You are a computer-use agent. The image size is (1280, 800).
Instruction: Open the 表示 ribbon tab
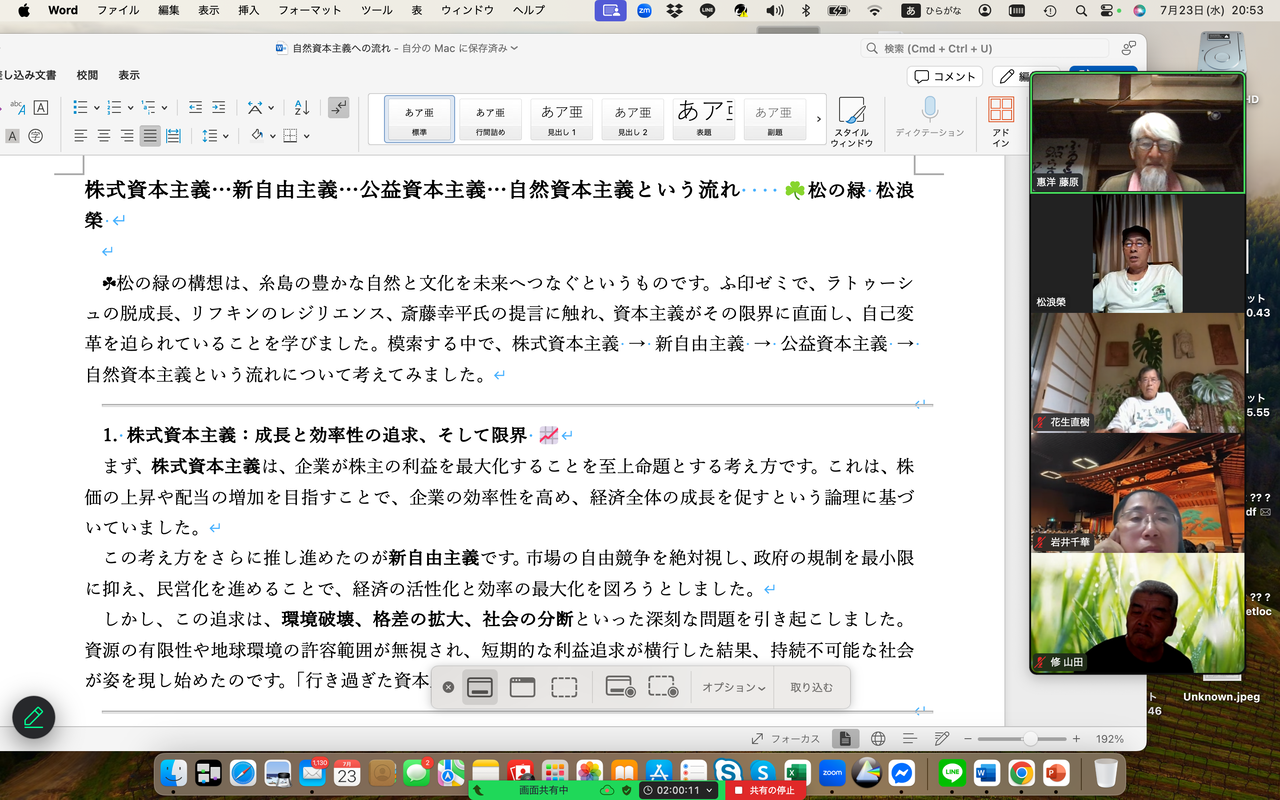pos(129,75)
